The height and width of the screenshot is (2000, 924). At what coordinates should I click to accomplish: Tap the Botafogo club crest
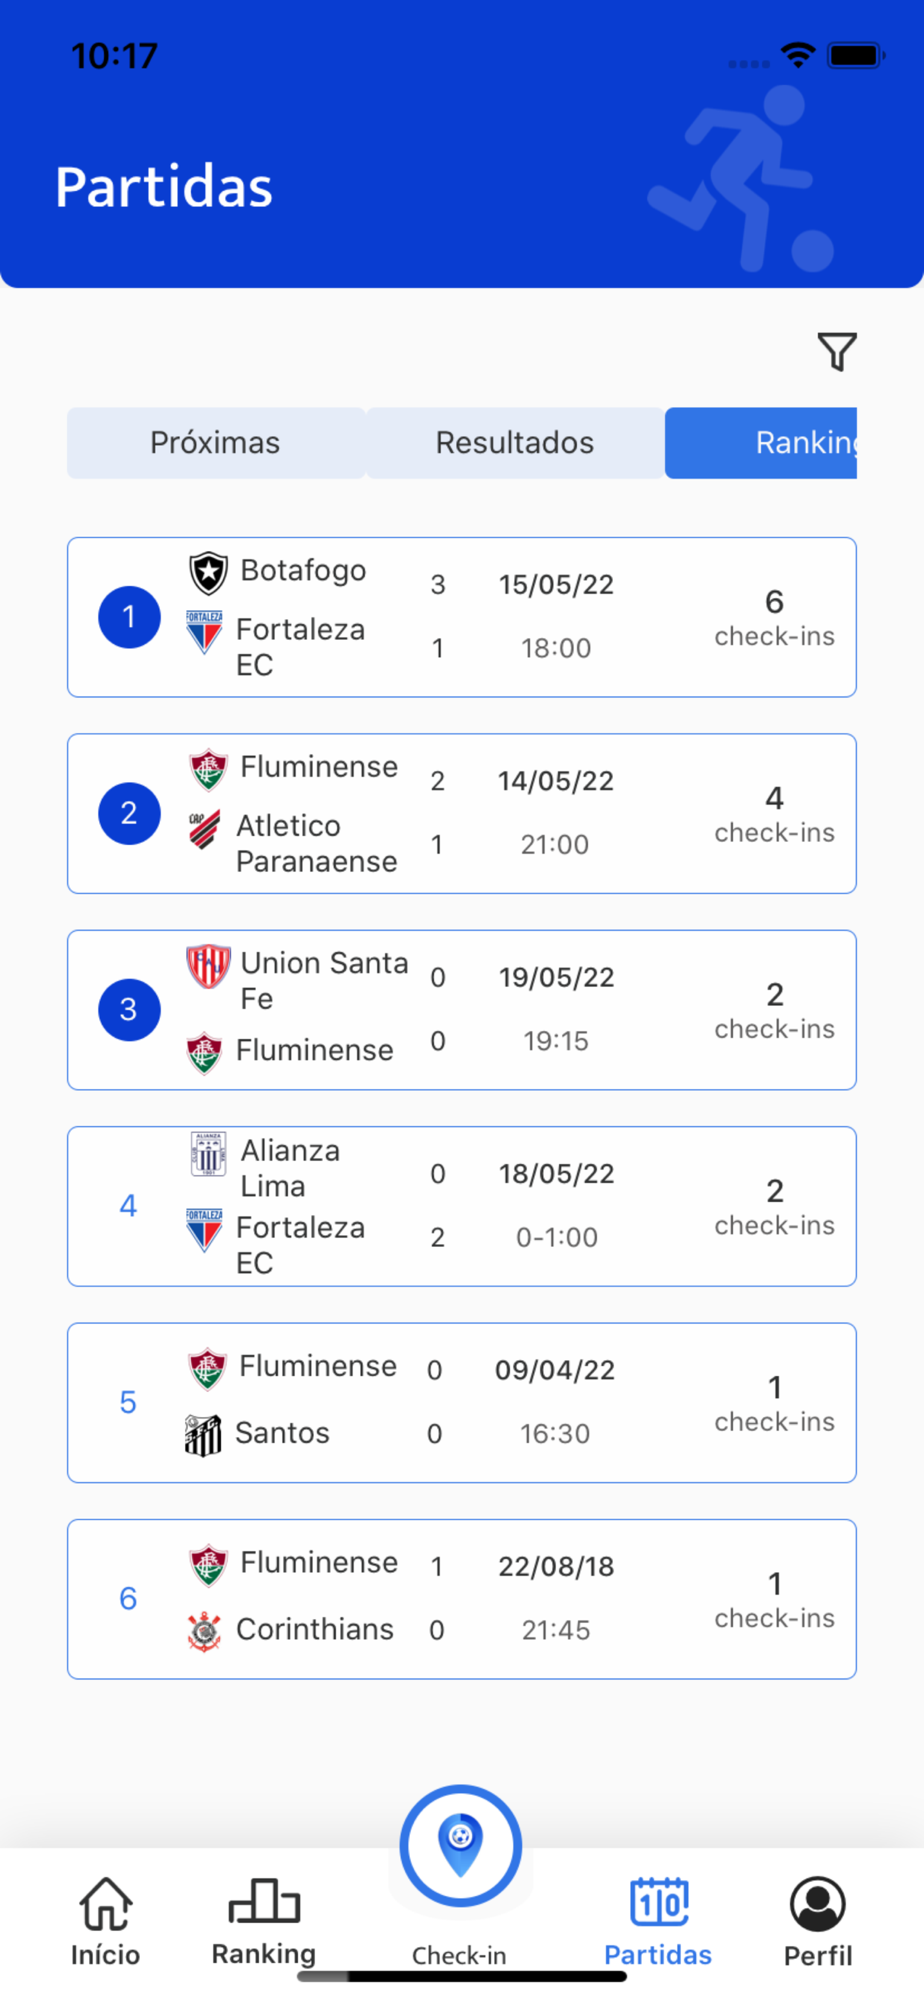point(208,572)
